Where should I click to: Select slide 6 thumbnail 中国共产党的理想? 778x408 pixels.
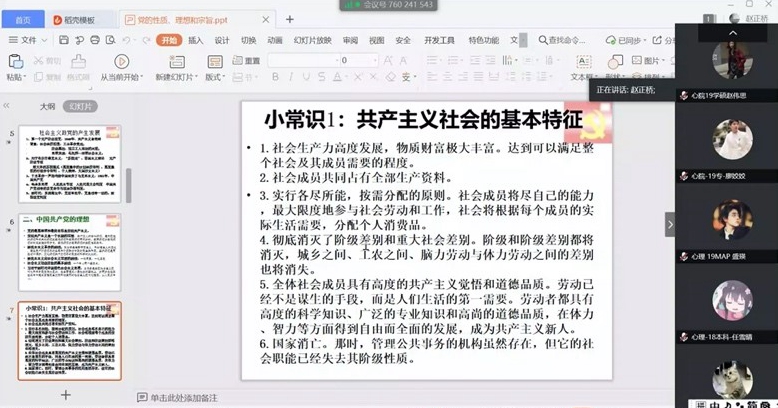(70, 250)
